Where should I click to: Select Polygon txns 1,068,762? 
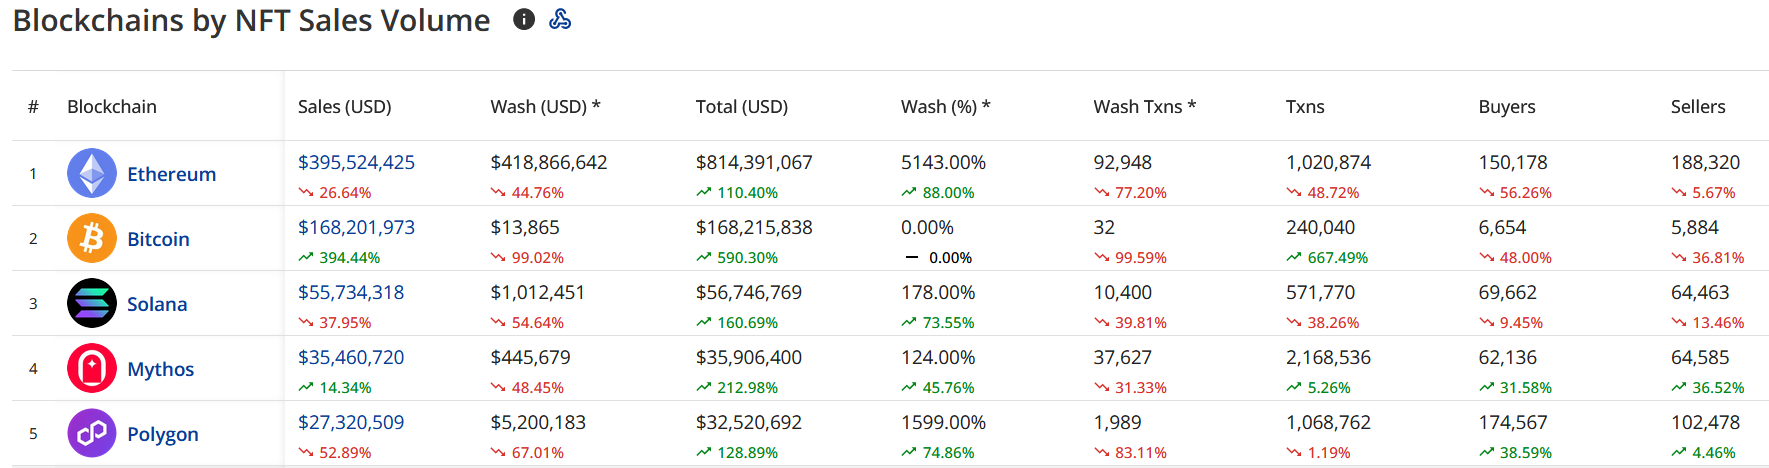pyautogui.click(x=1328, y=422)
